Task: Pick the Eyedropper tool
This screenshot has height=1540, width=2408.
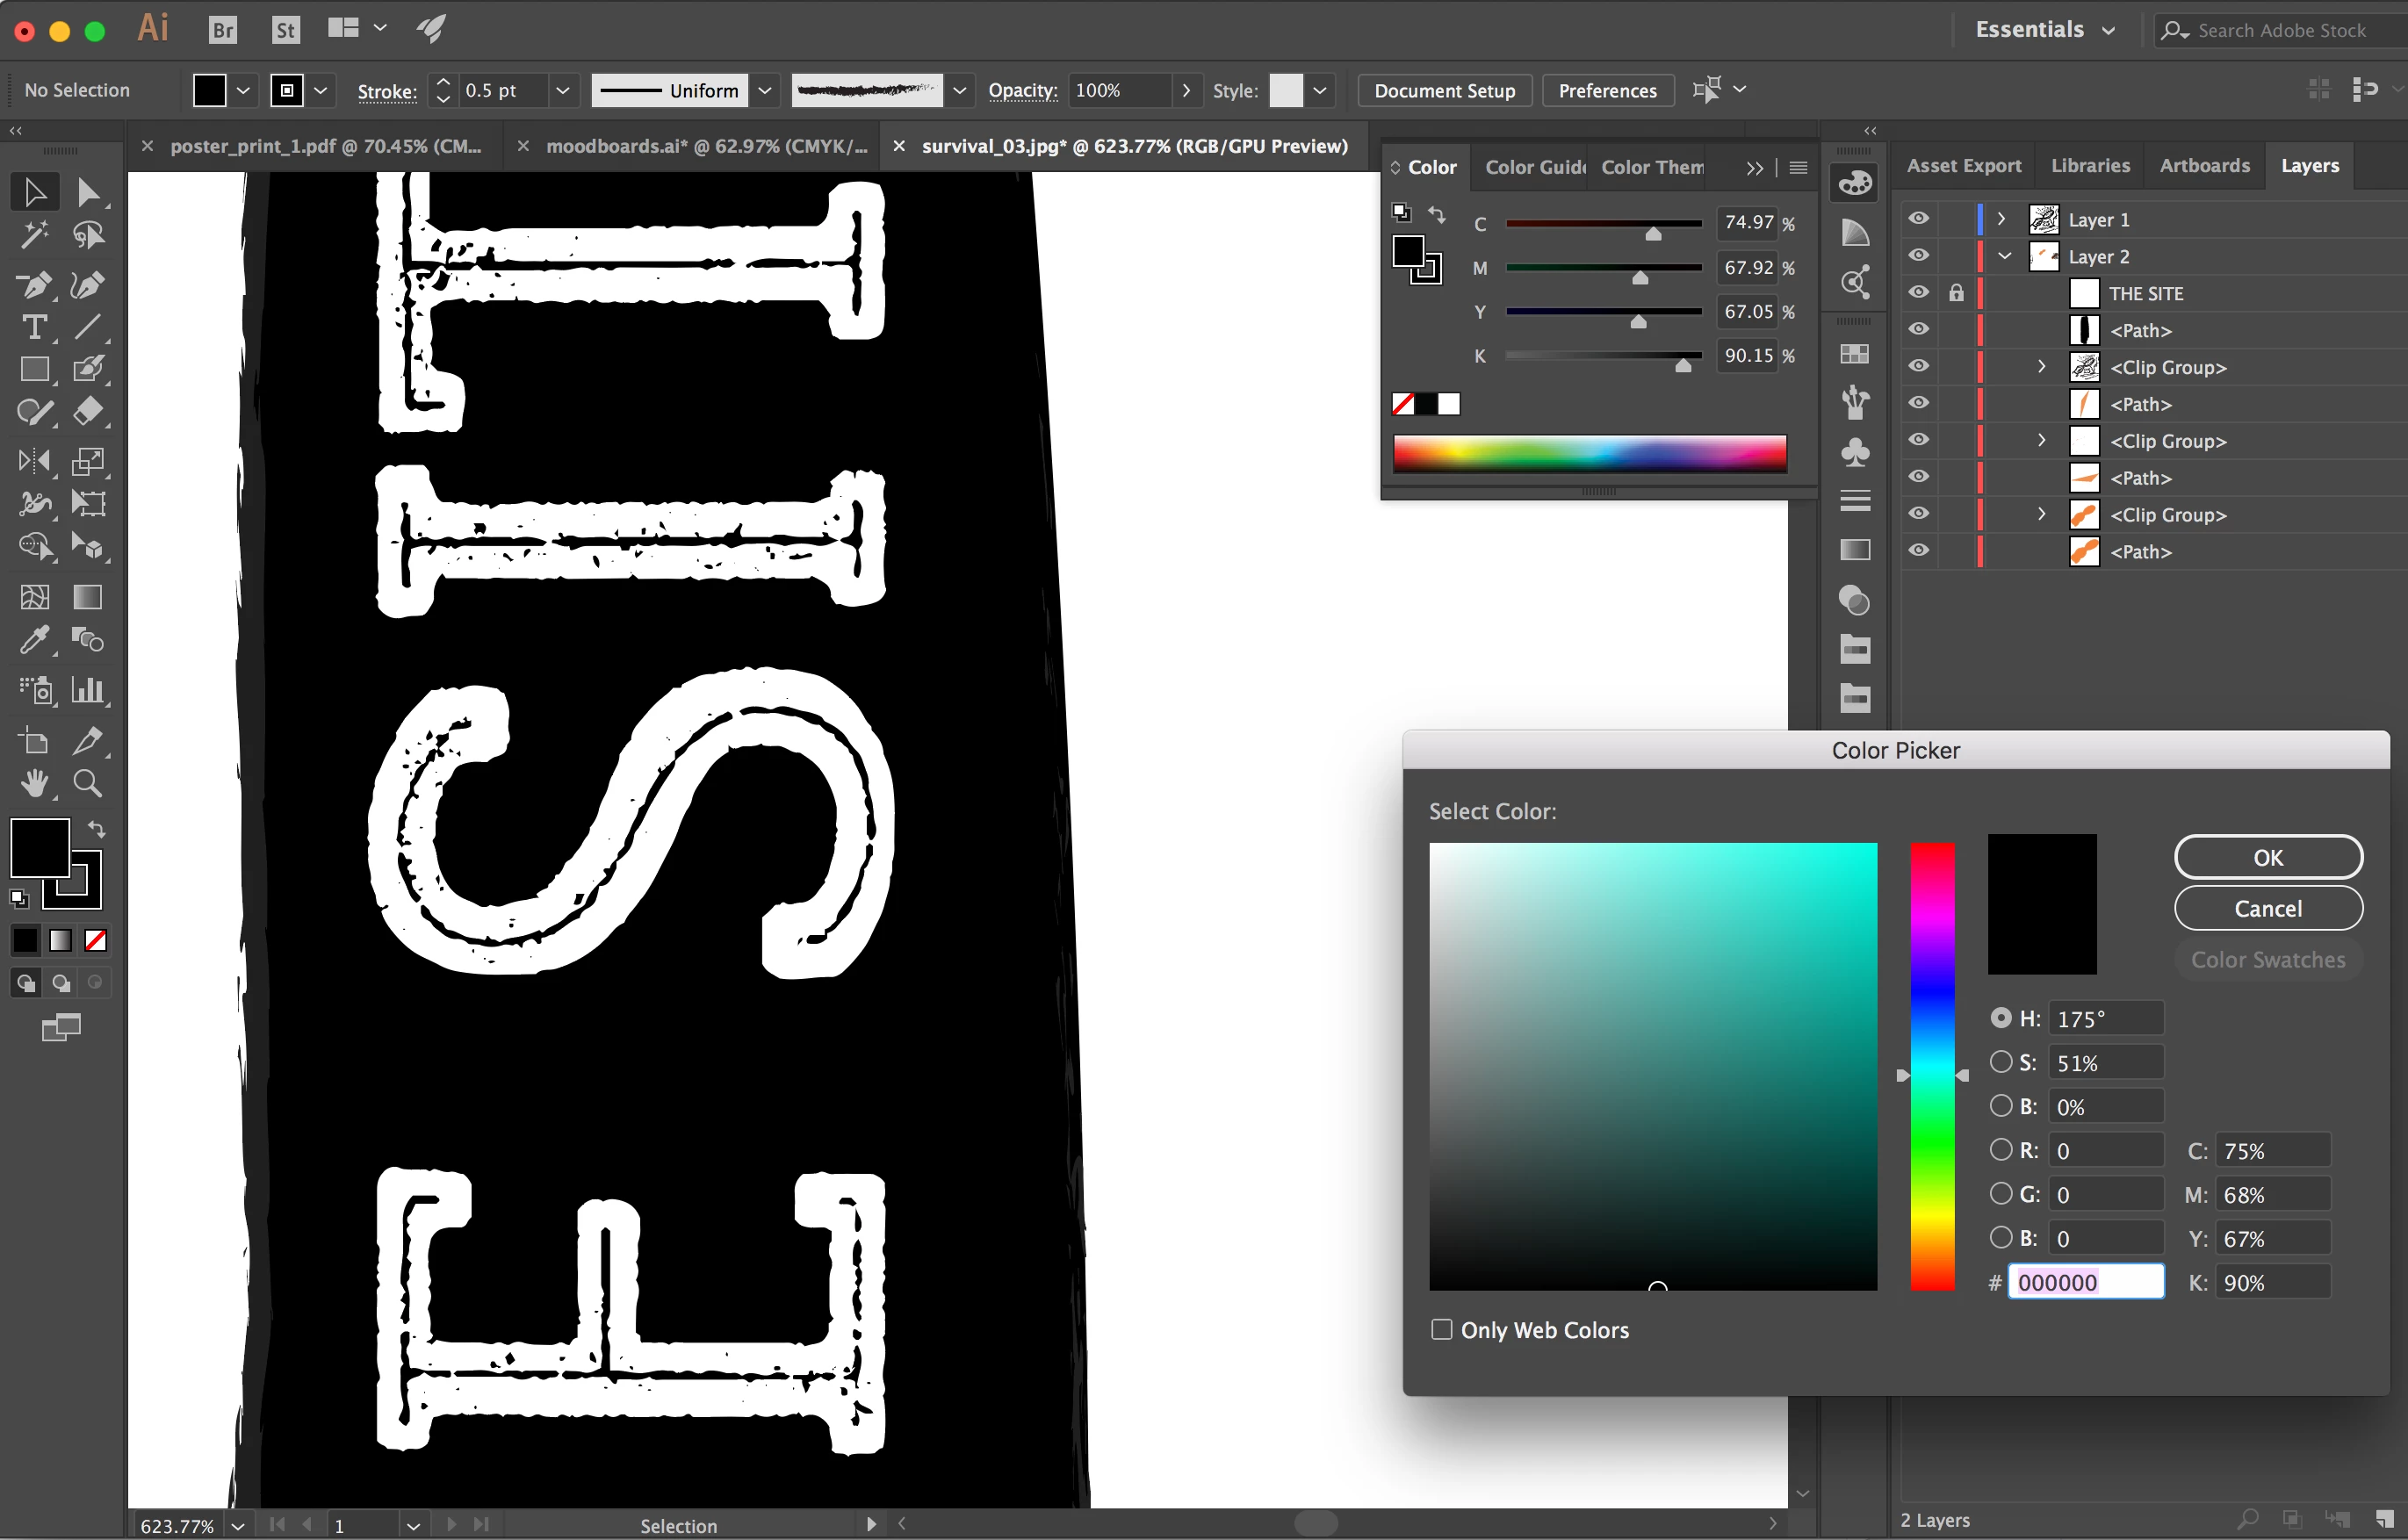Action: point(34,640)
